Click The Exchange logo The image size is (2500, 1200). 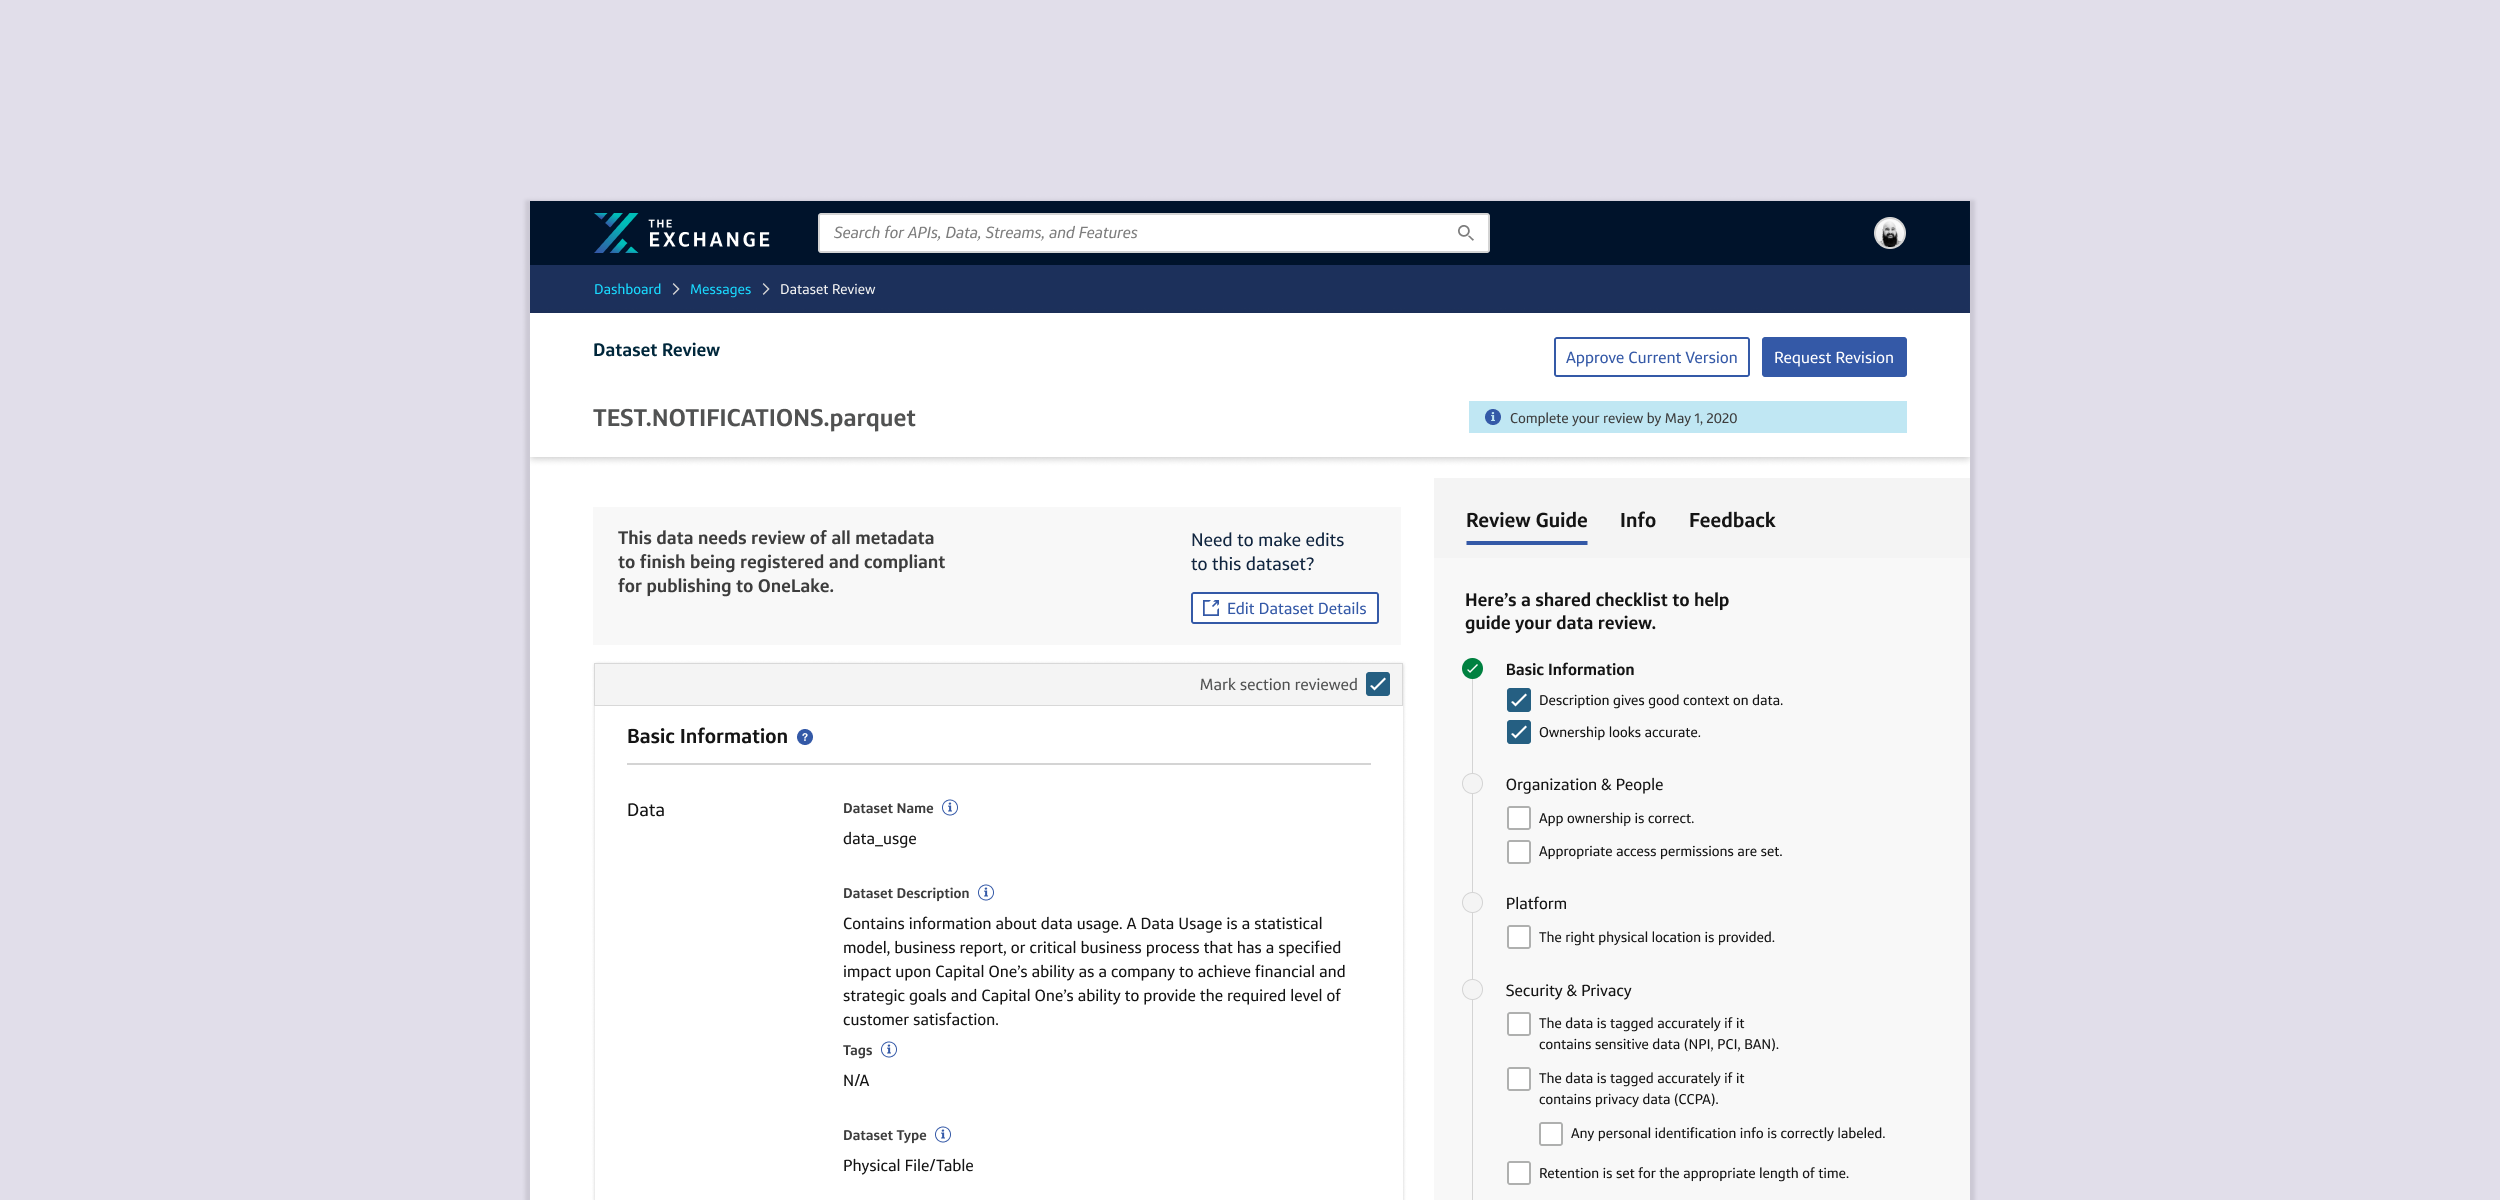[x=682, y=233]
